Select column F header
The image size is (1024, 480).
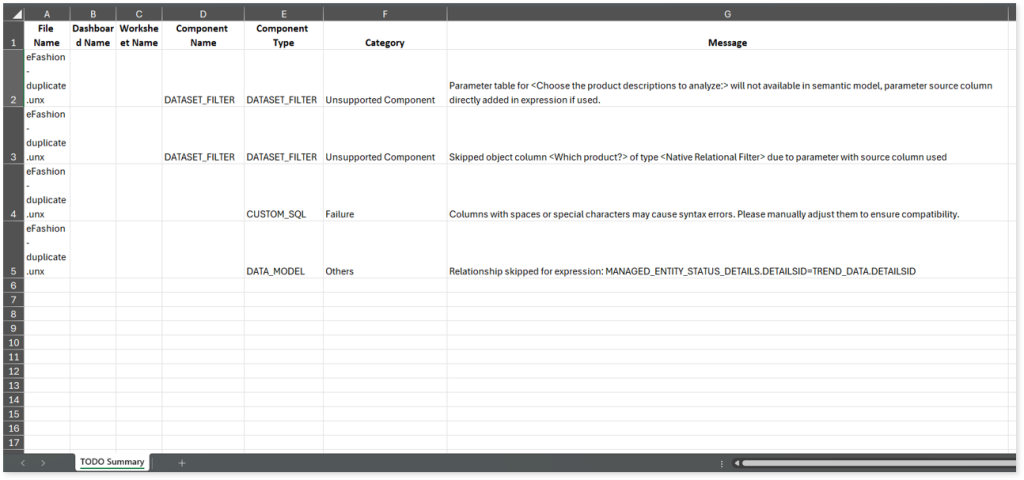pyautogui.click(x=384, y=14)
